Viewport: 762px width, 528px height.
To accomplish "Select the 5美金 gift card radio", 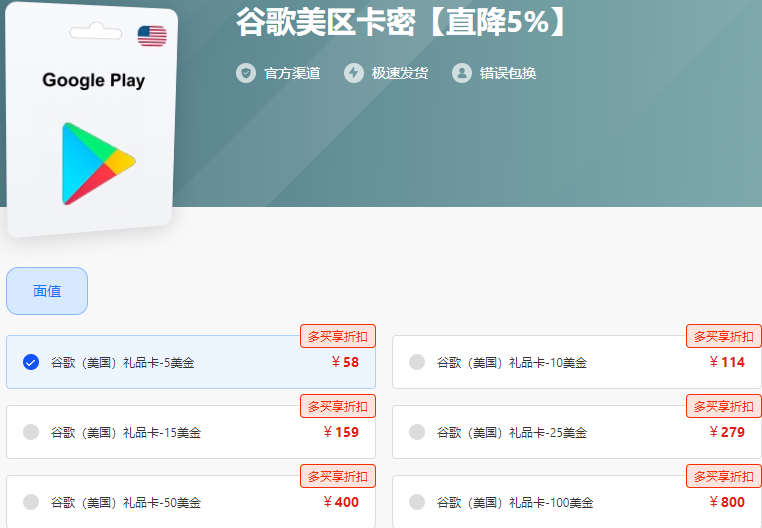I will (31, 362).
